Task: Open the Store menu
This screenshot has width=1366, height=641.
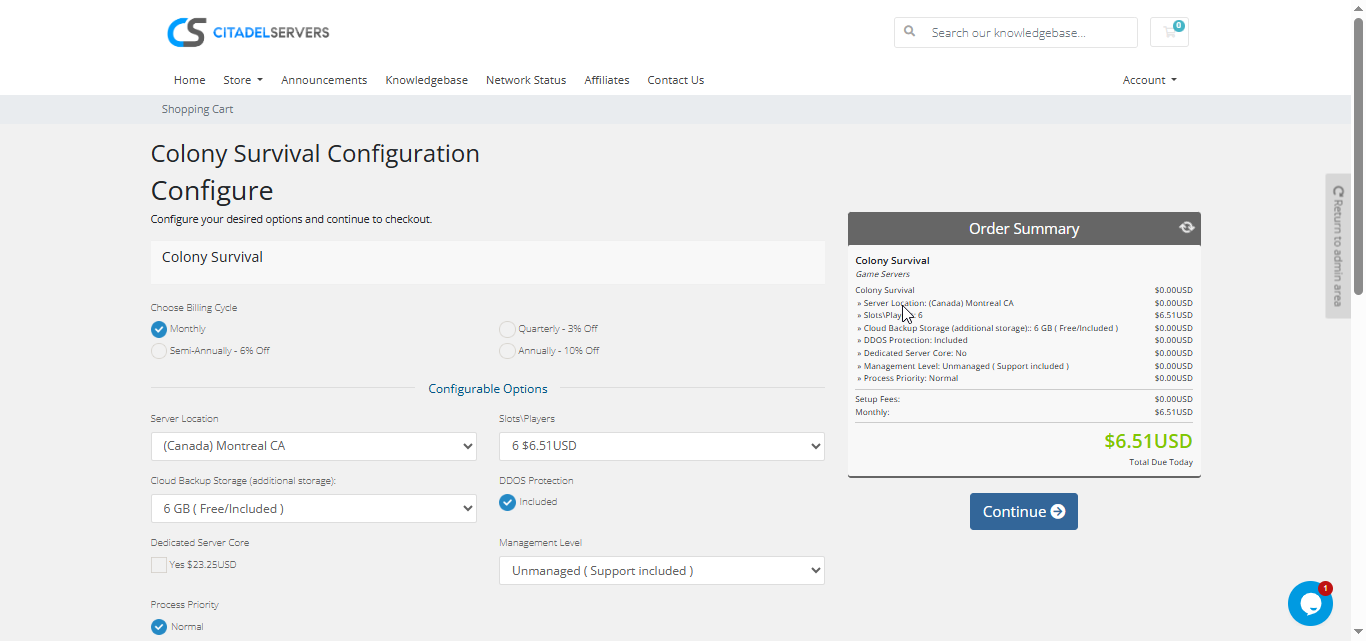Action: (242, 80)
